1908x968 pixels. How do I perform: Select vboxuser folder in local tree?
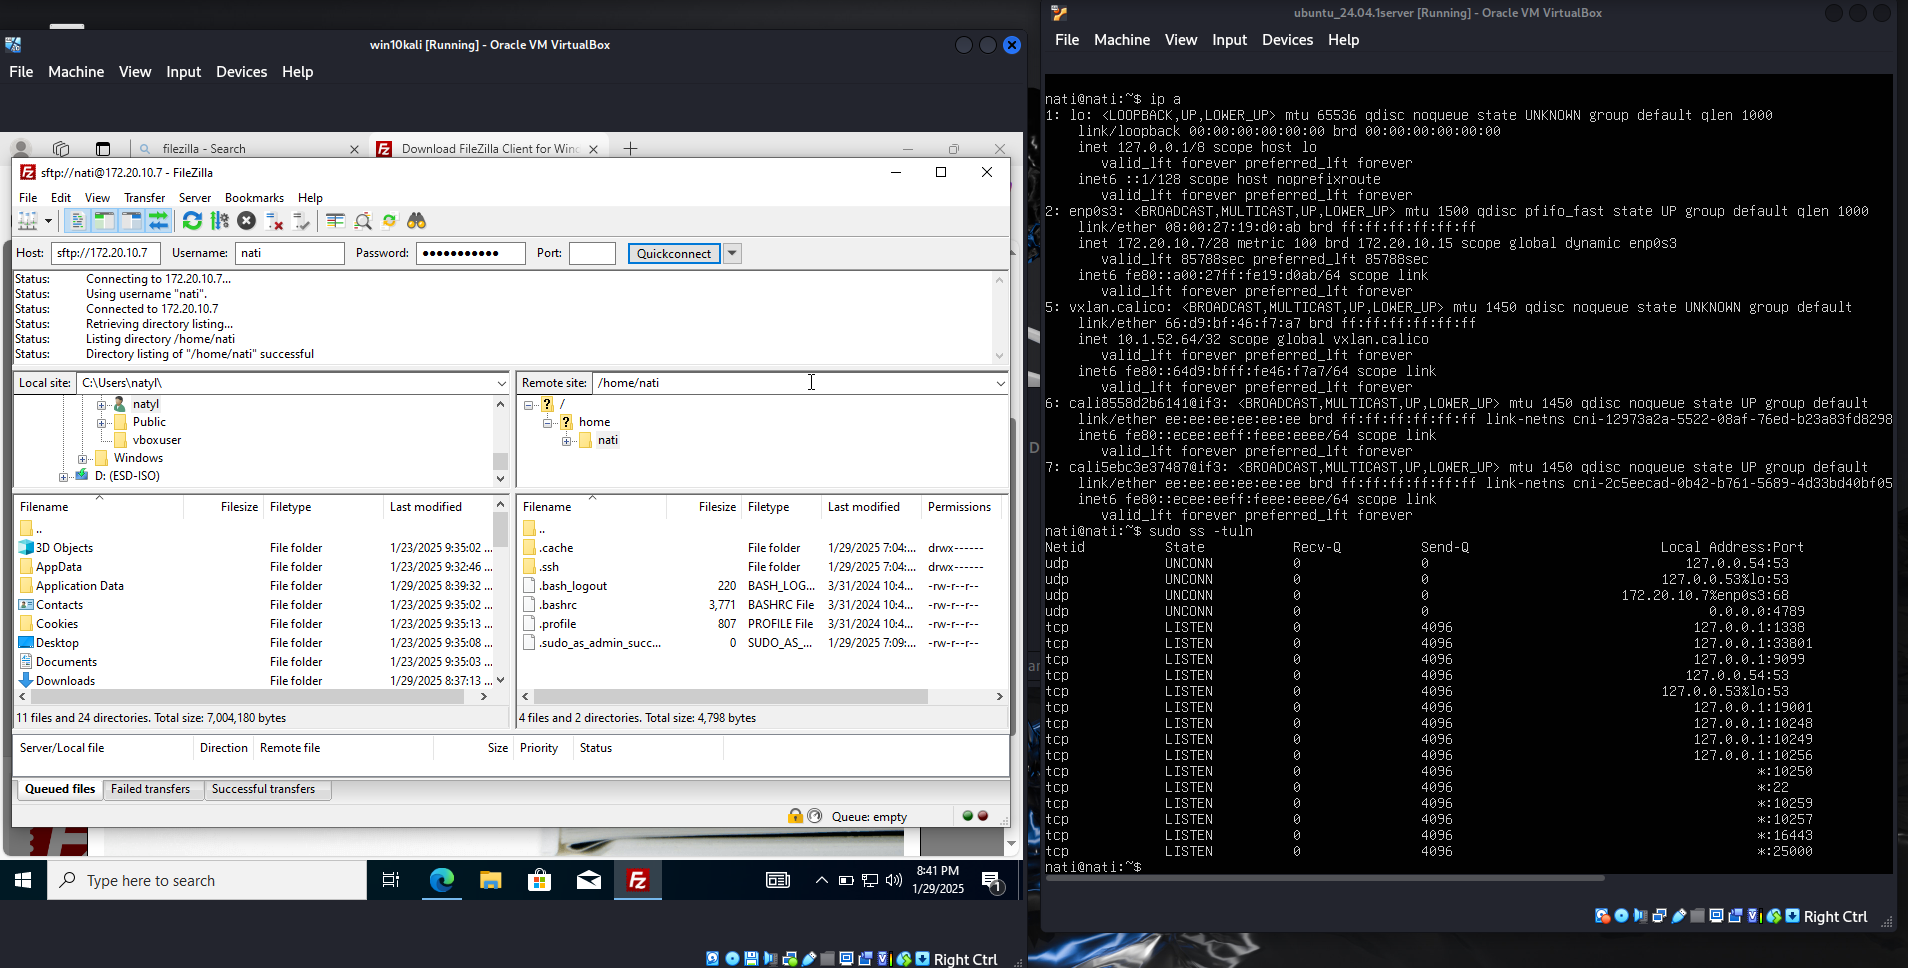coord(157,440)
